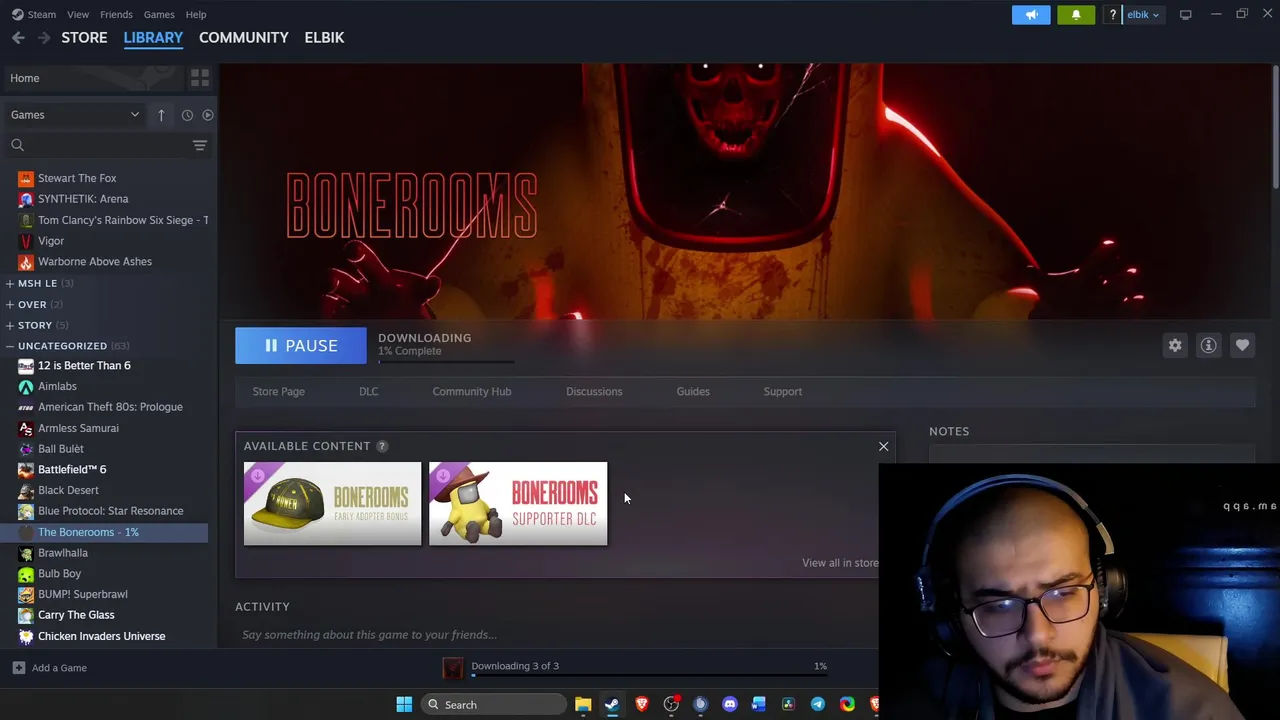1280x720 pixels.
Task: Open the Games menu
Action: coord(159,15)
